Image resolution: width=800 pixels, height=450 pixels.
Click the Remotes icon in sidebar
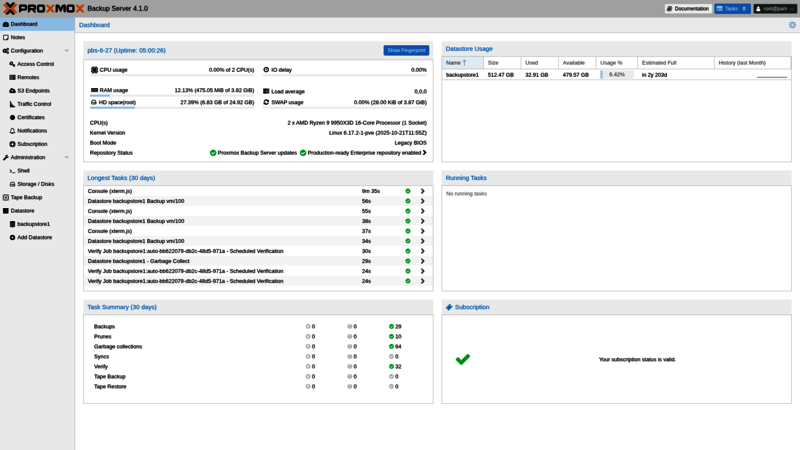[12, 78]
